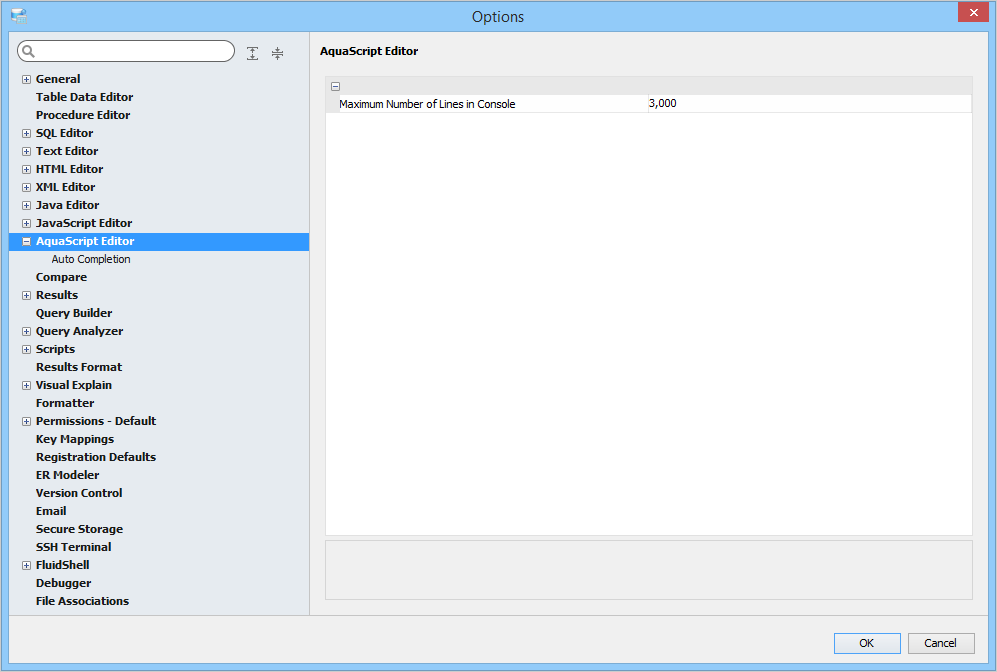Screen dimensions: 997x672
Task: Confirm changes with OK button
Action: point(867,643)
